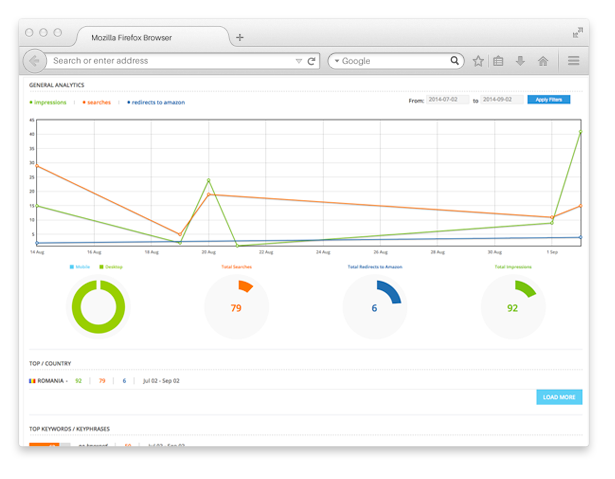Click the Total Impressions gauge showing 92
Image resolution: width=615 pixels, height=479 pixels.
pyautogui.click(x=513, y=307)
